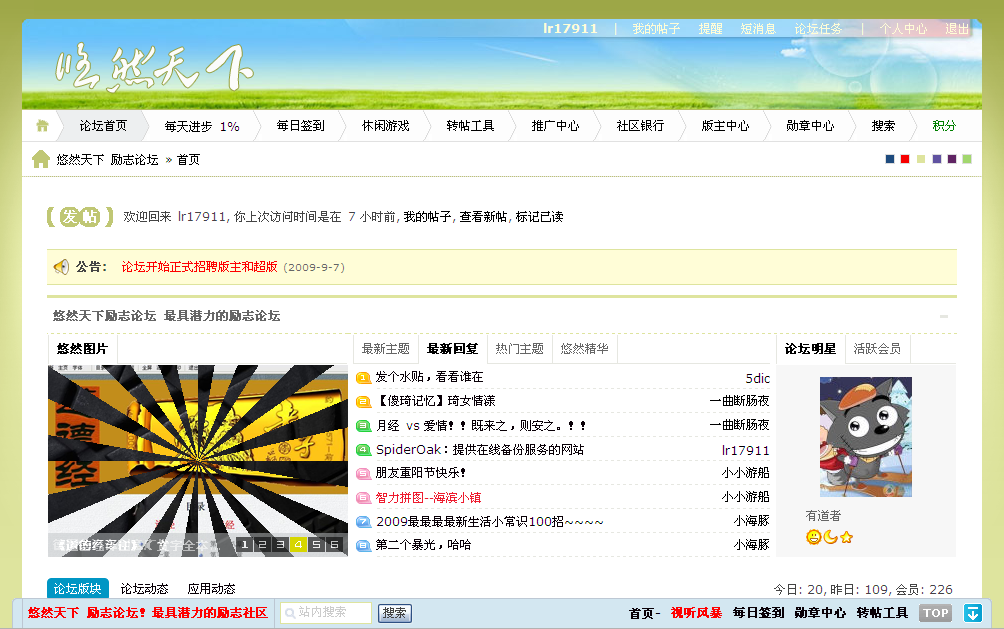Click the forum star wolf avatar
The height and width of the screenshot is (629, 1004).
click(x=865, y=437)
